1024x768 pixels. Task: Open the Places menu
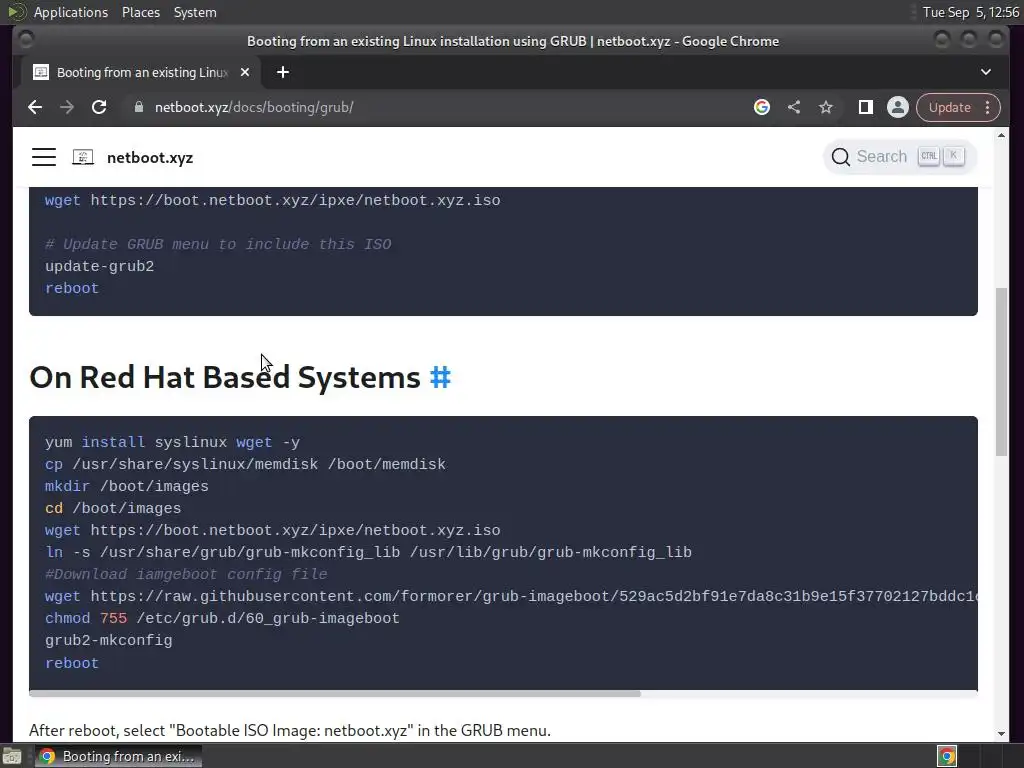point(141,12)
